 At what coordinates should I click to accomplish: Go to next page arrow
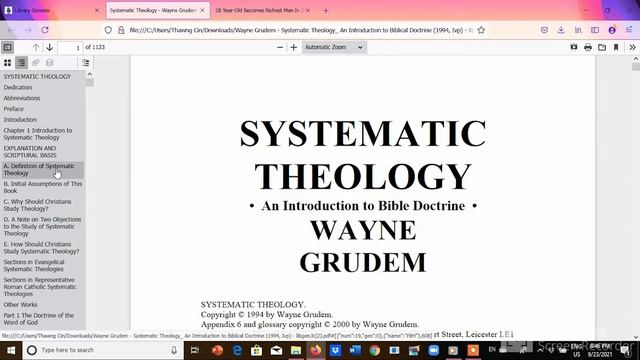[49, 47]
